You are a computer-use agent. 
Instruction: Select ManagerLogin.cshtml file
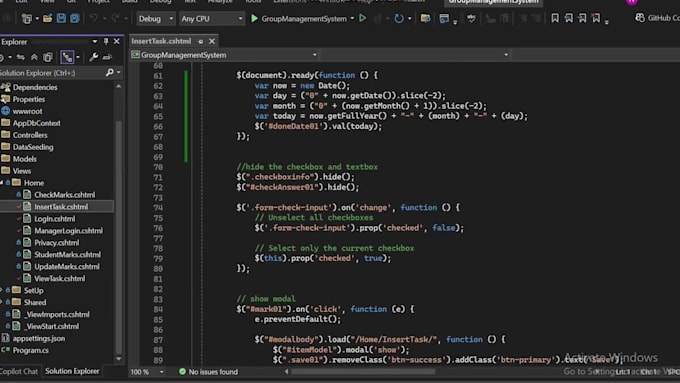pyautogui.click(x=69, y=231)
